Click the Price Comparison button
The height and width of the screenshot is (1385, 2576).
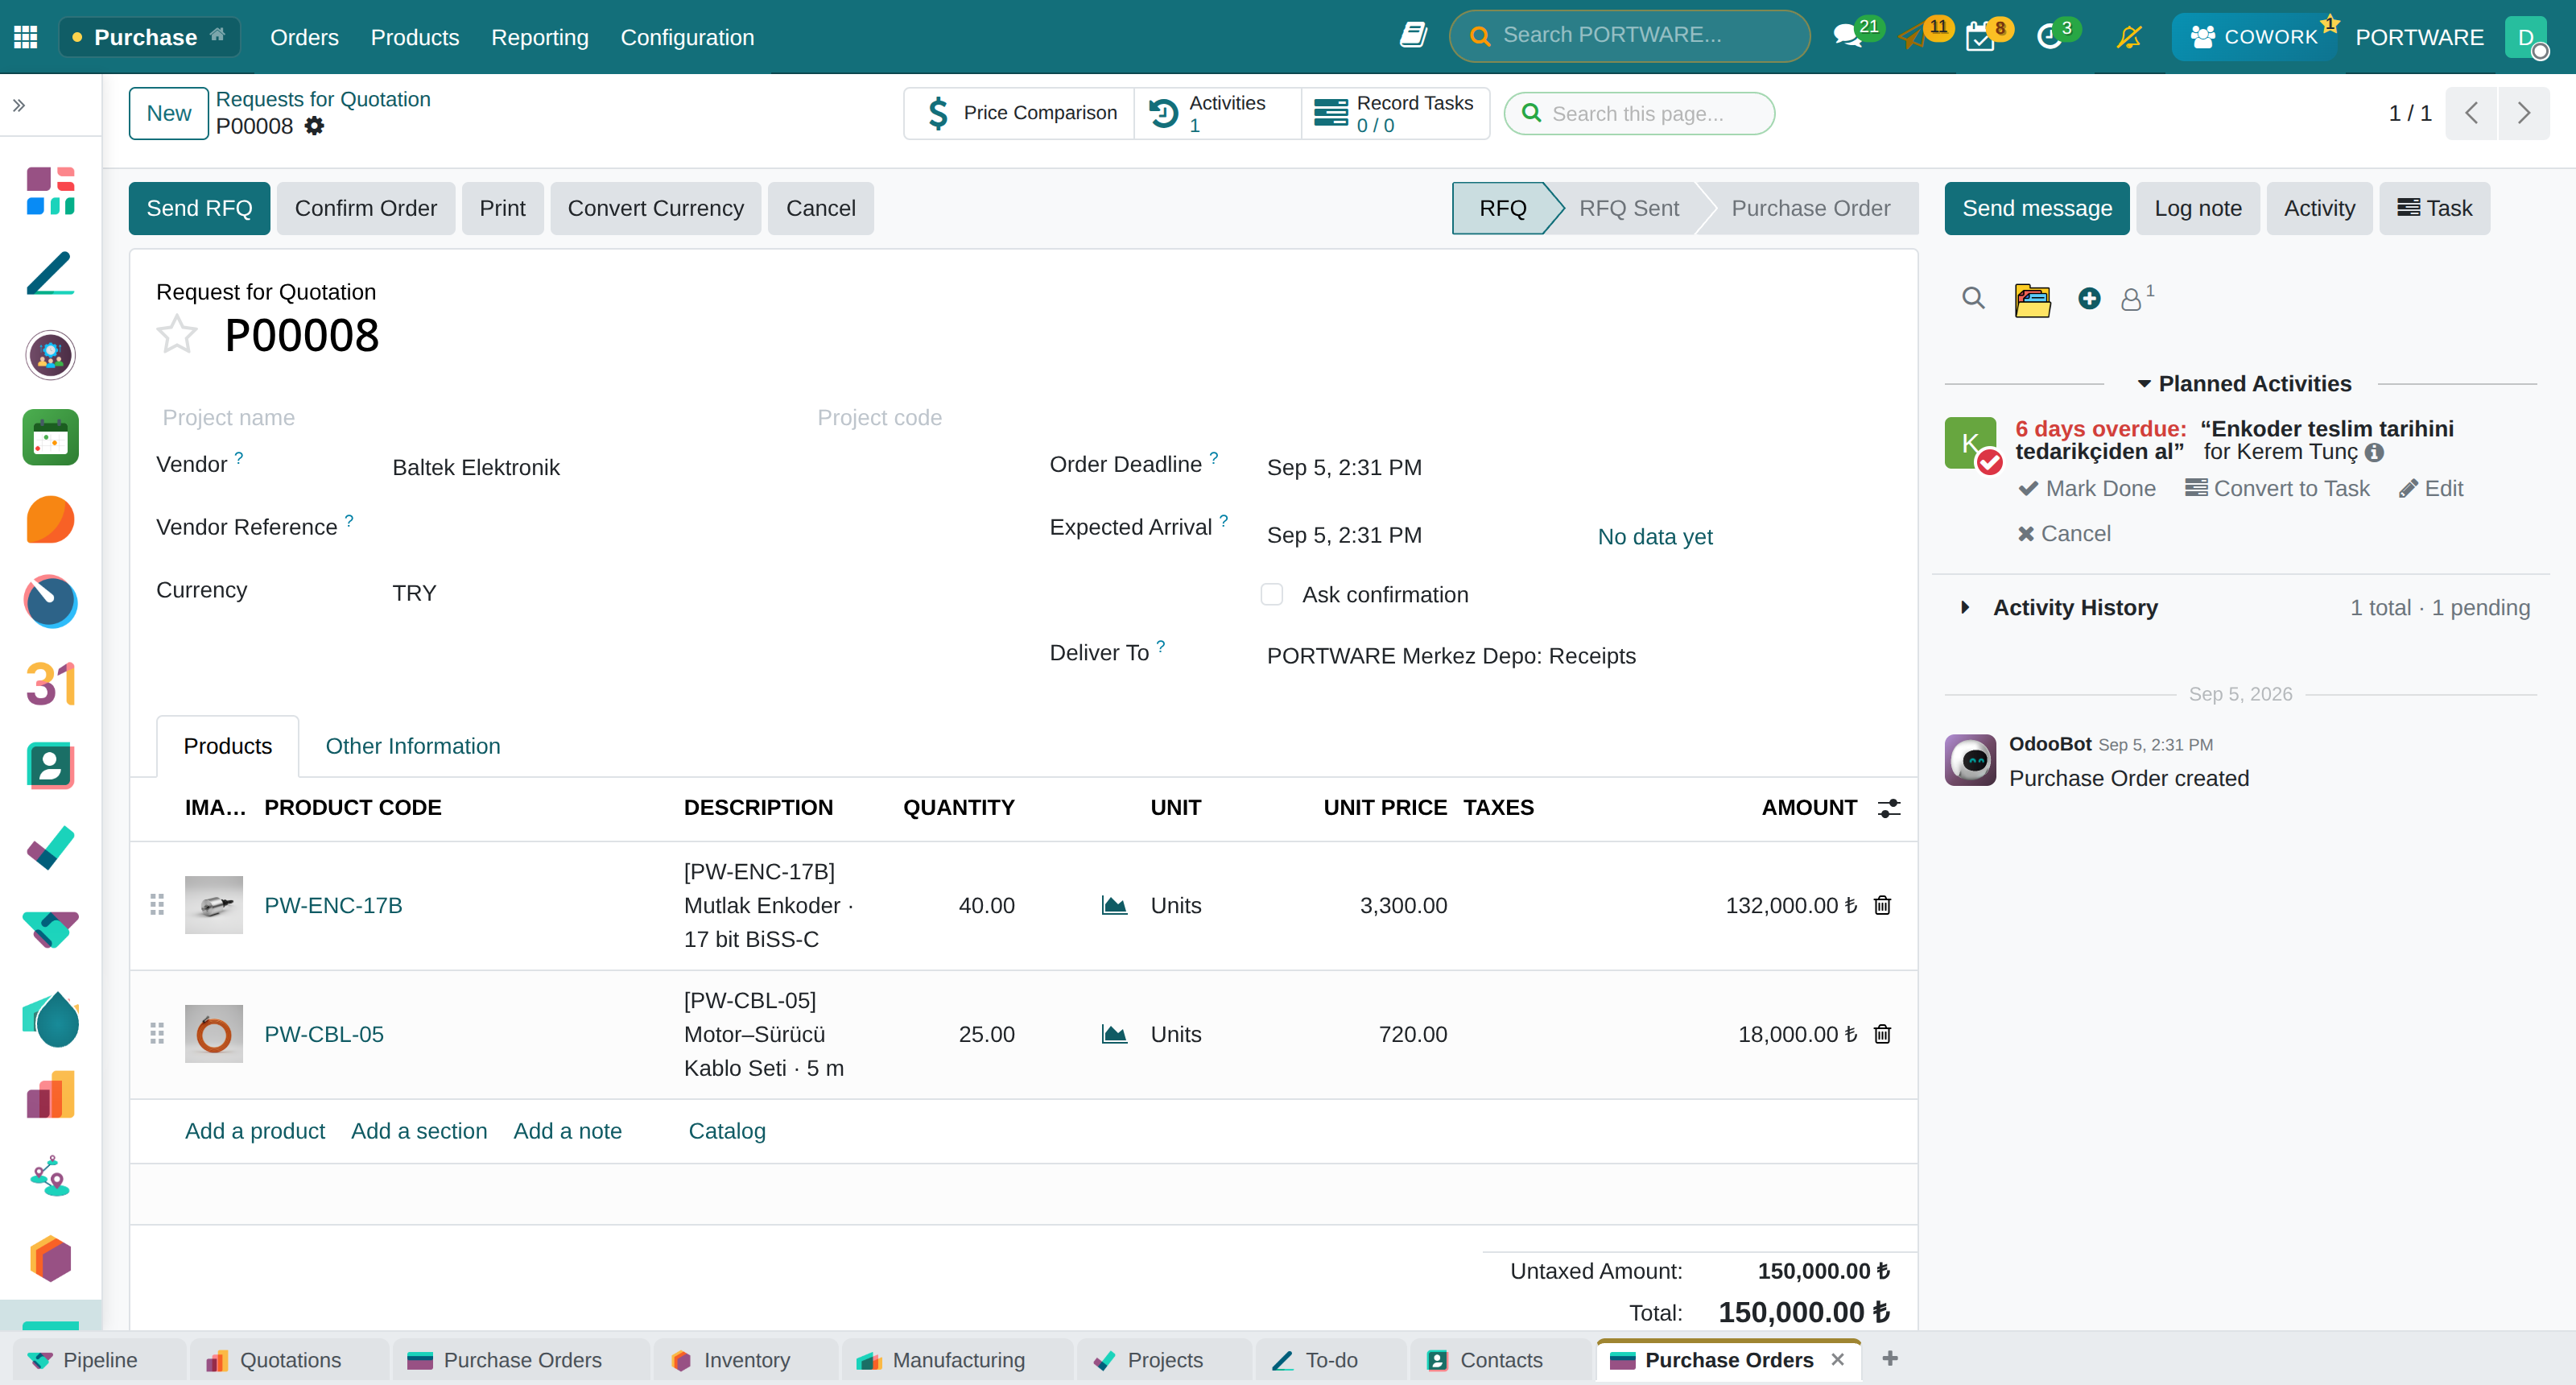pyautogui.click(x=1019, y=113)
